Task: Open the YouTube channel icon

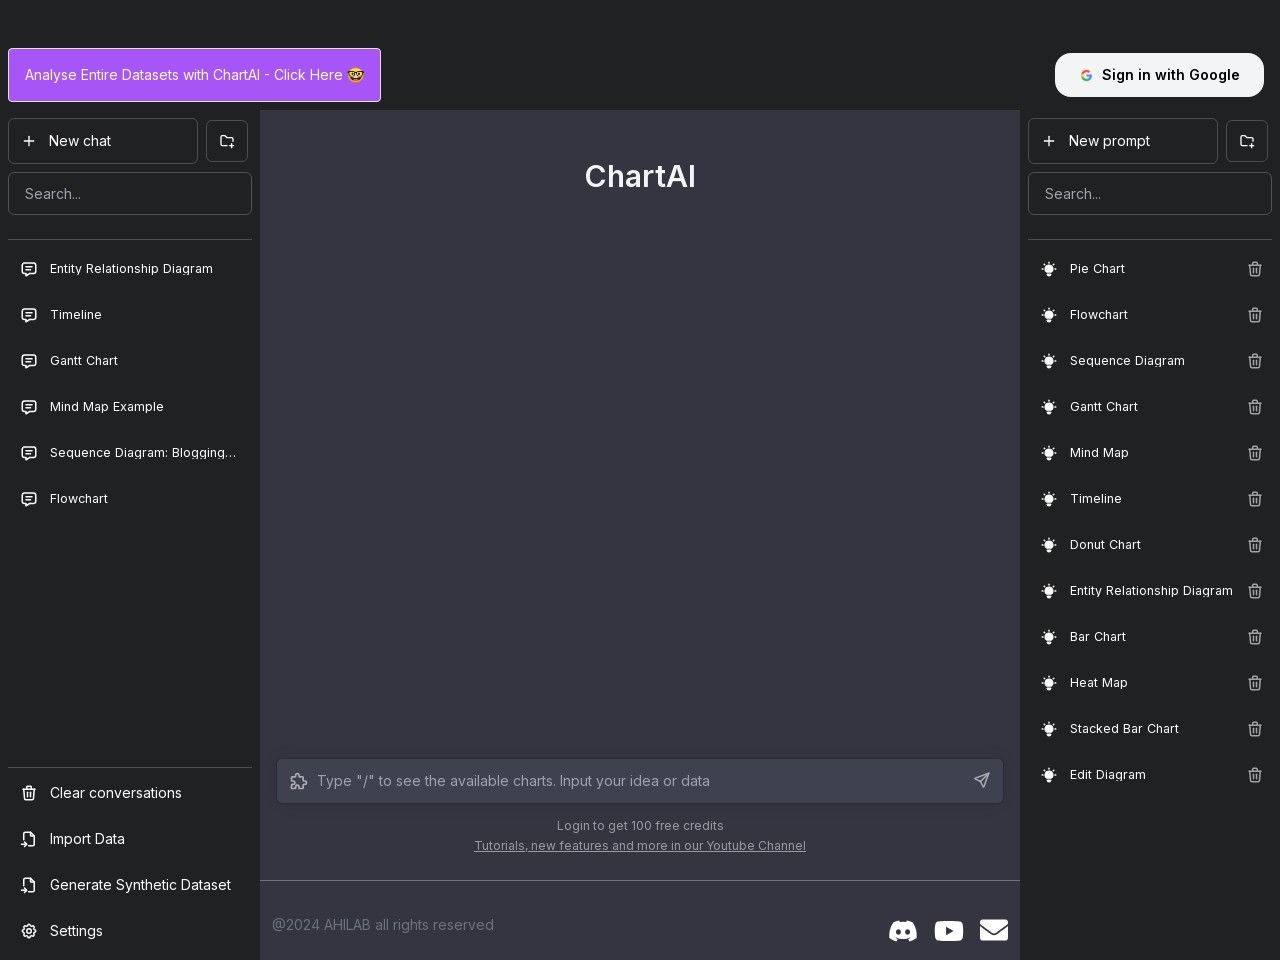Action: [948, 931]
